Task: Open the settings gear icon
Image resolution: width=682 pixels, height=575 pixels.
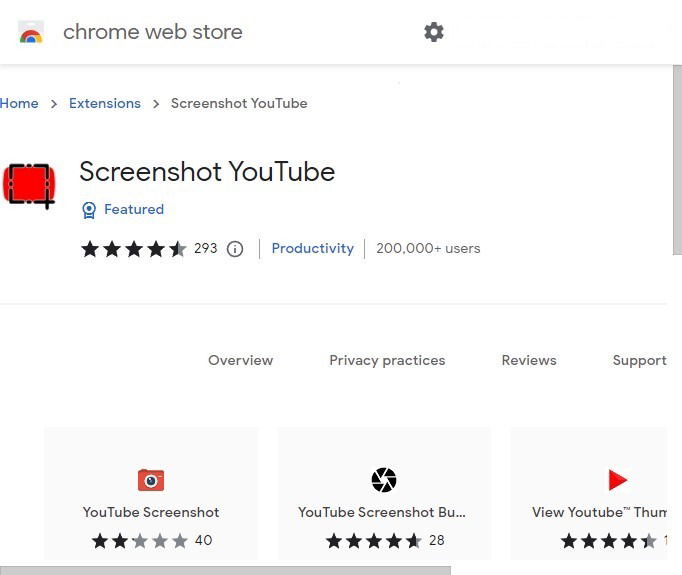Action: [434, 32]
